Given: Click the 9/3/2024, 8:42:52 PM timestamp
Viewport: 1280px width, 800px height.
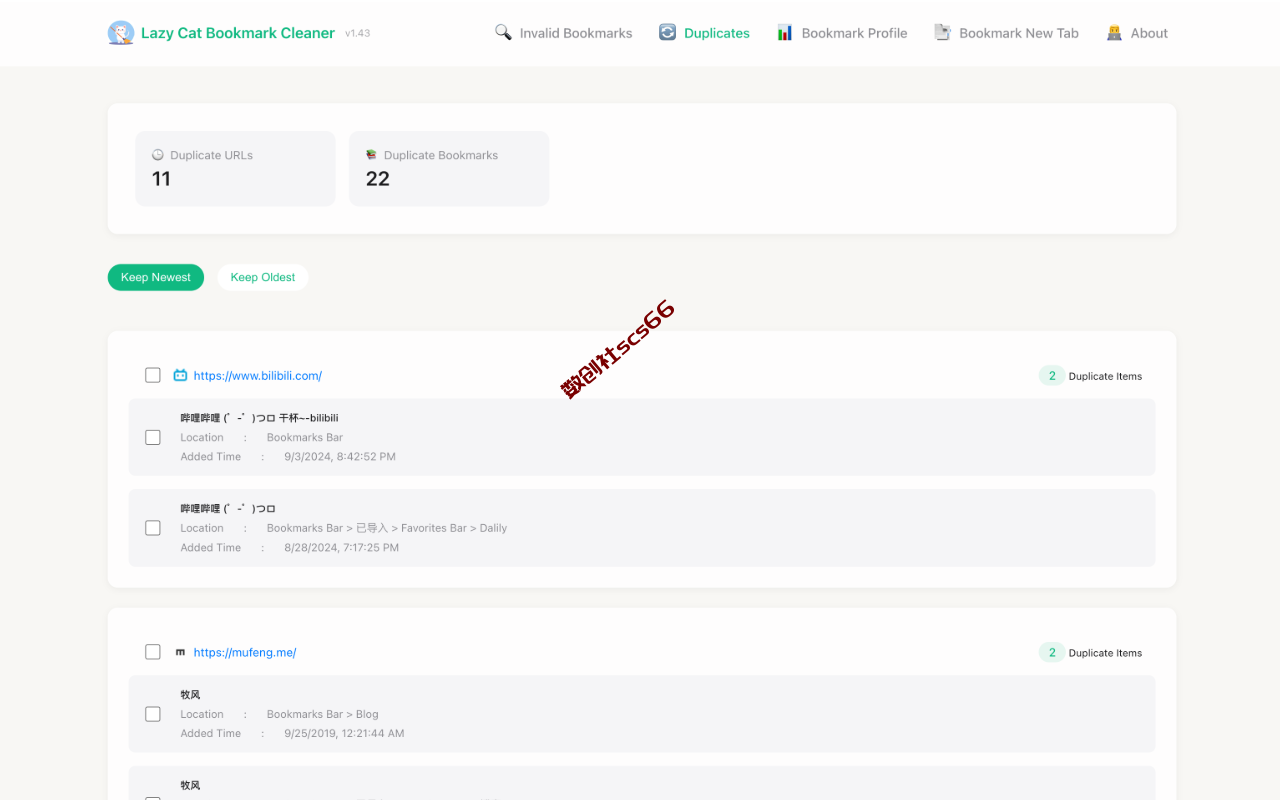Looking at the screenshot, I should tap(340, 457).
